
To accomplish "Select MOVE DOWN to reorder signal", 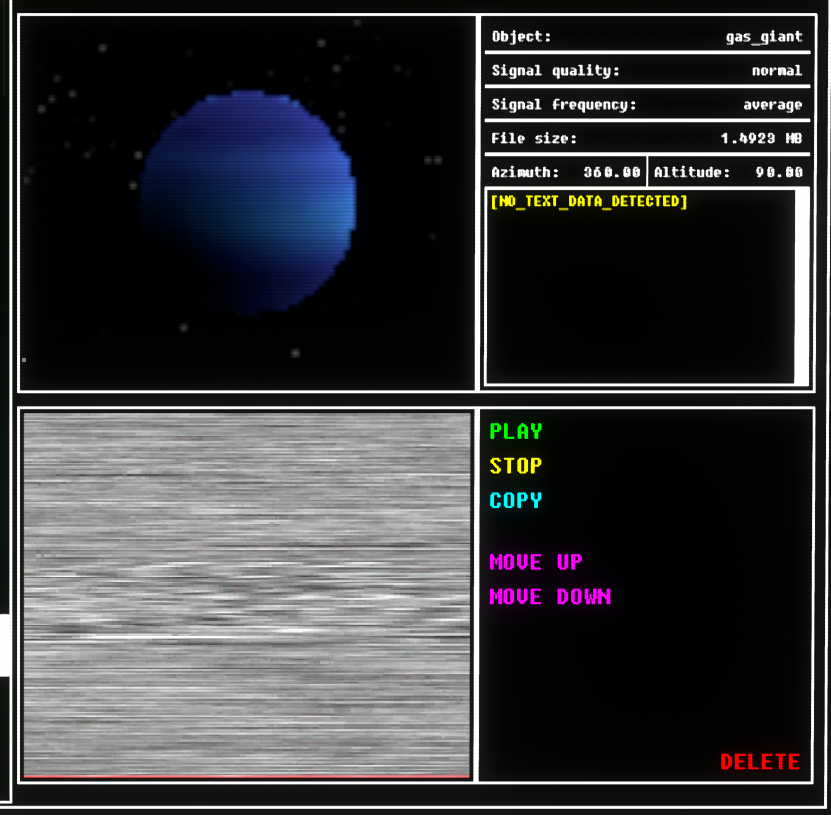I will coord(549,597).
